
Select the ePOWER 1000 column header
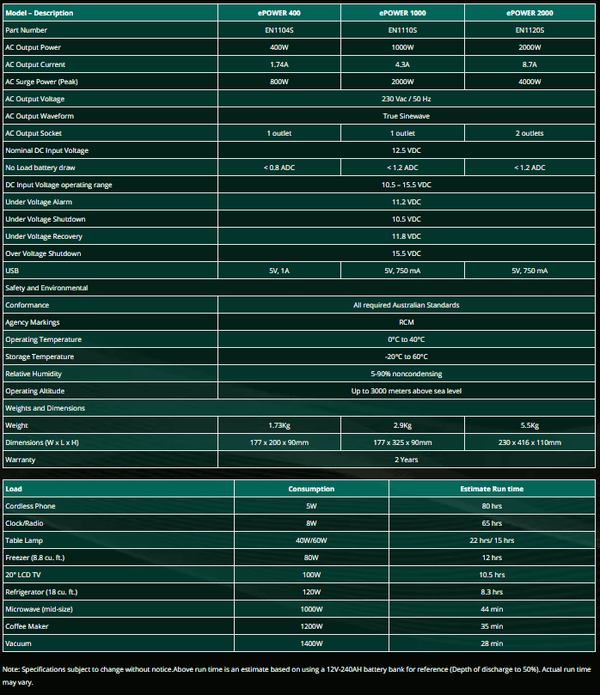403,13
